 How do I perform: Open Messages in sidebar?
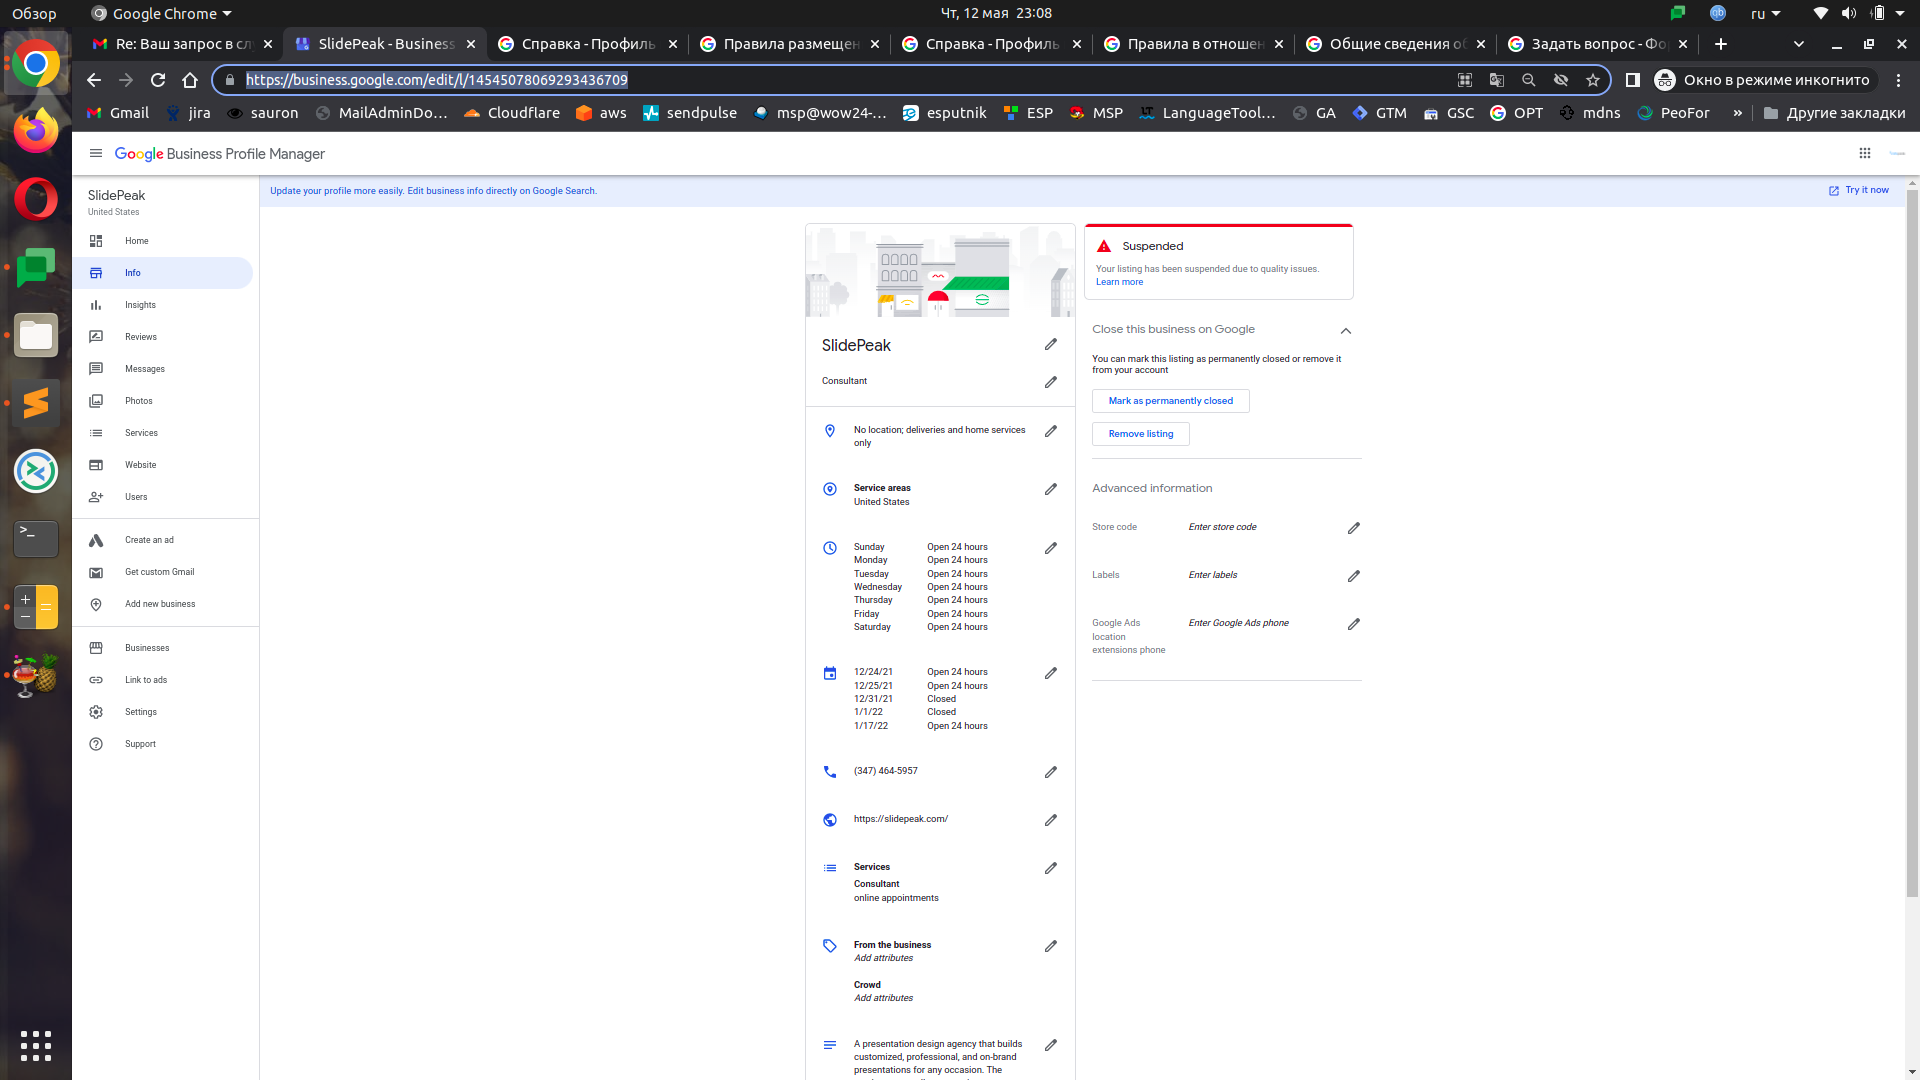(162, 369)
